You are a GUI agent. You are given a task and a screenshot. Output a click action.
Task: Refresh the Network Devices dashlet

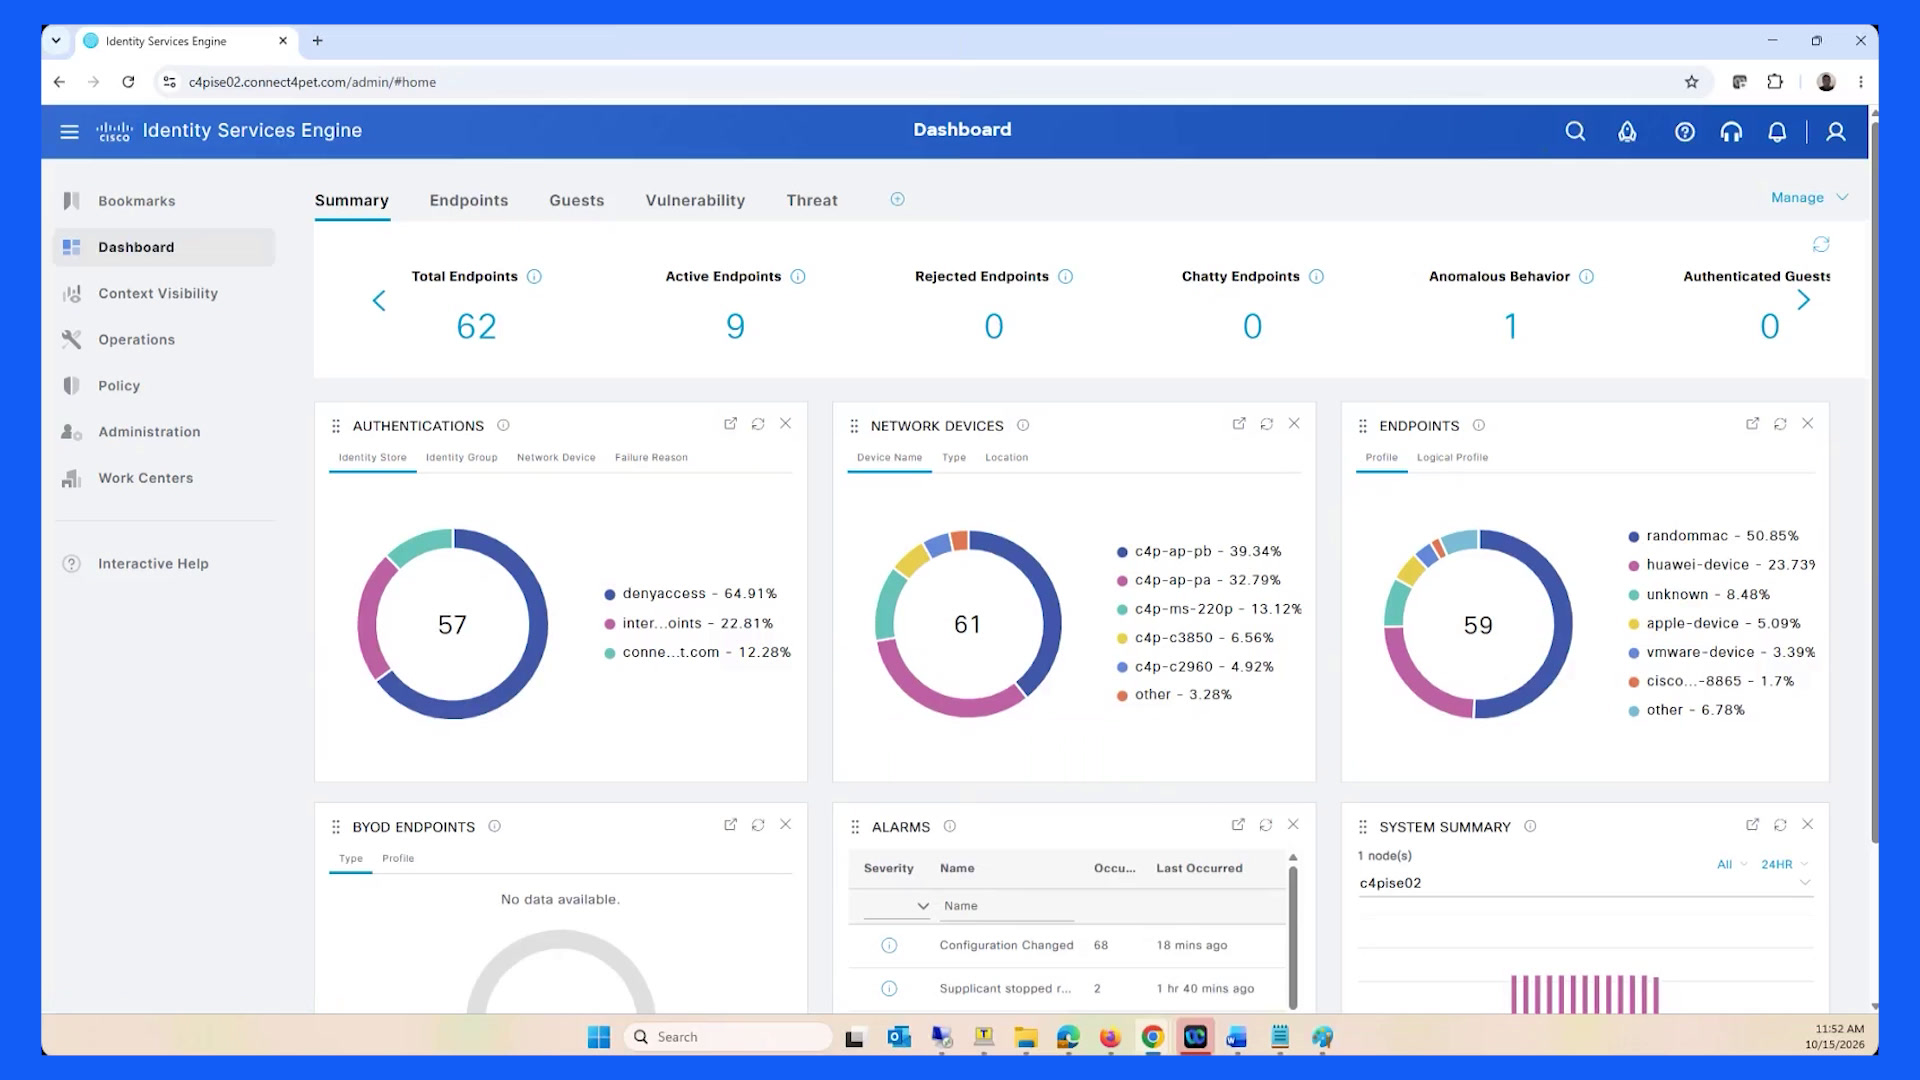click(1266, 424)
